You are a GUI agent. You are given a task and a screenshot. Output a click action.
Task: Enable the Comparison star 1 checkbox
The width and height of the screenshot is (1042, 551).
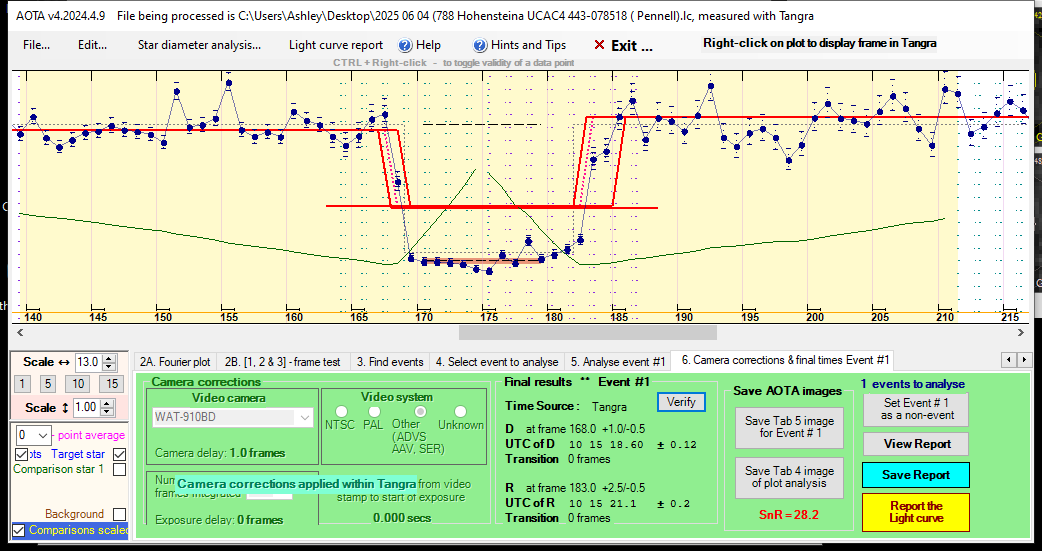[120, 469]
